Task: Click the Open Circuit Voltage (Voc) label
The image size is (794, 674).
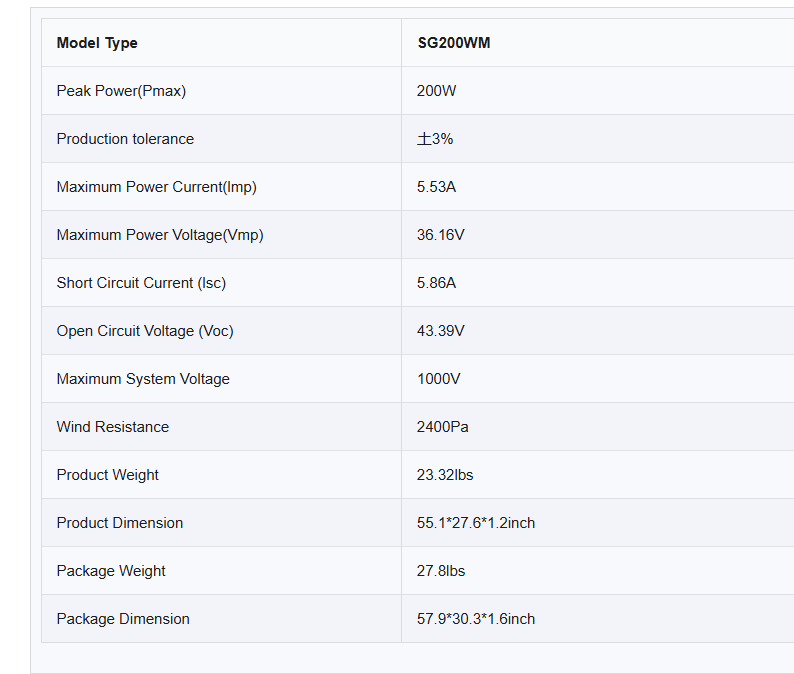Action: pos(145,331)
